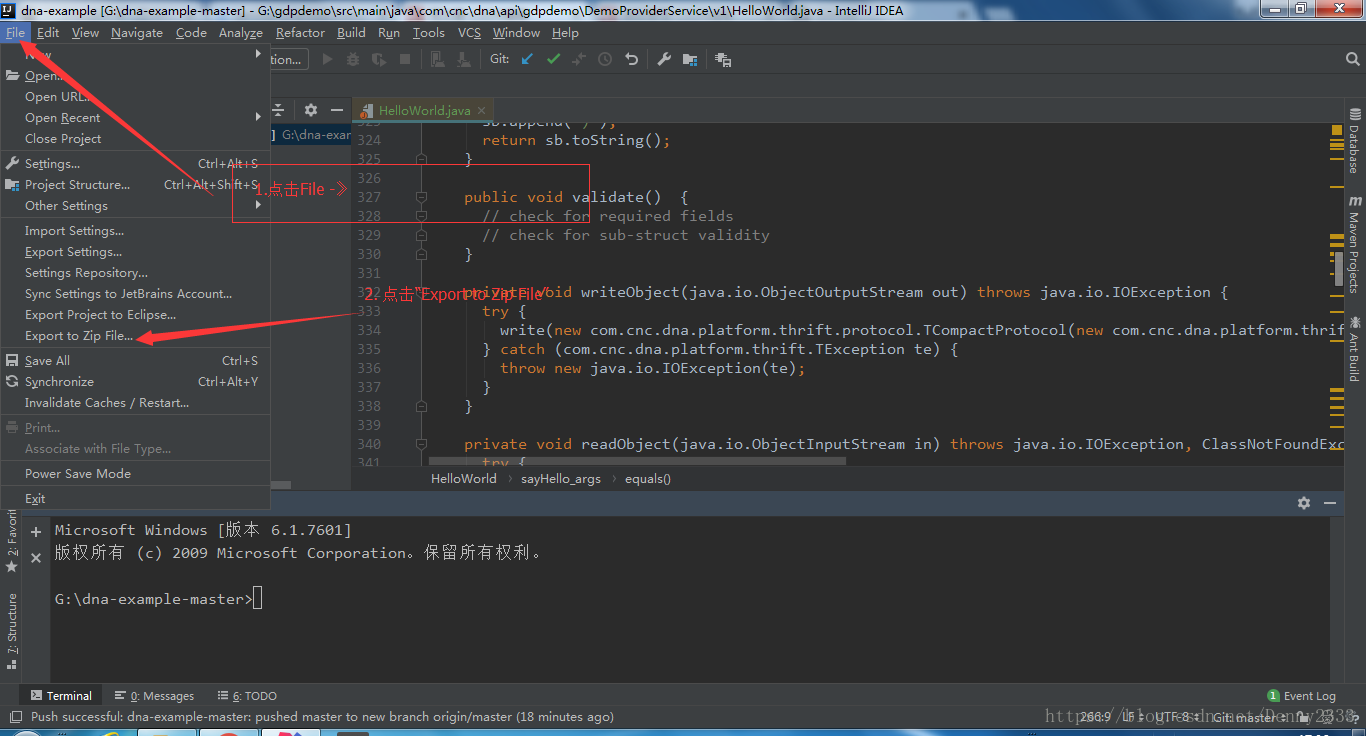Click the tool windows toggle icon in status bar
This screenshot has width=1366, height=736.
tap(15, 717)
